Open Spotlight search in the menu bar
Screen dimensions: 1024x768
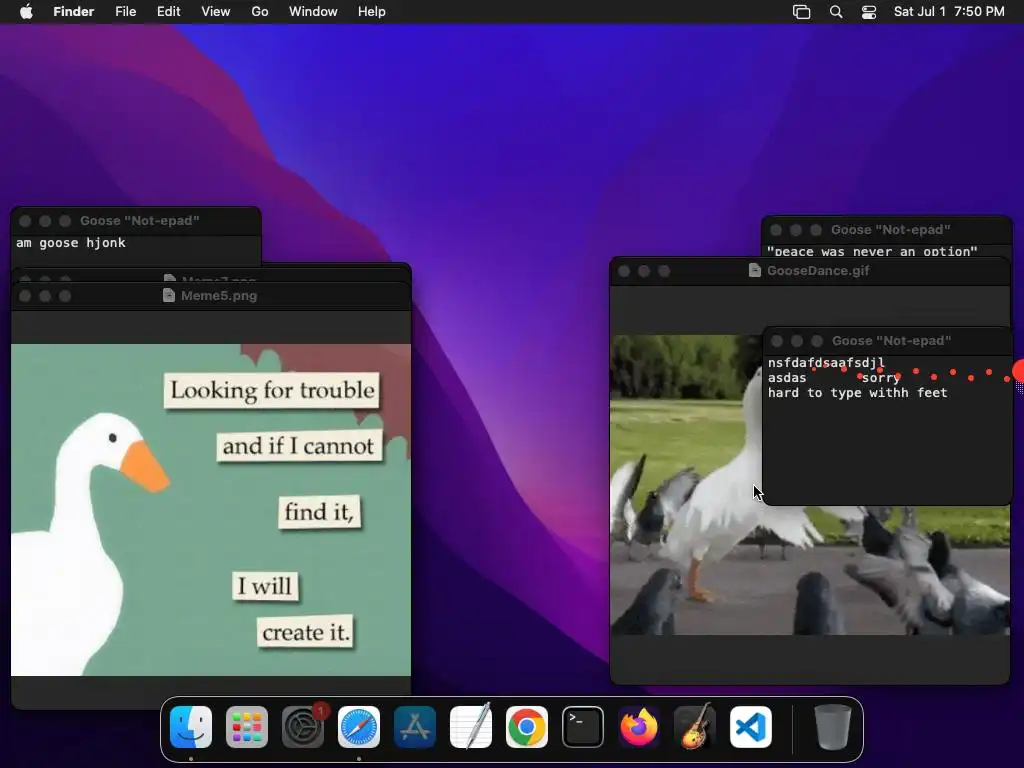tap(836, 12)
